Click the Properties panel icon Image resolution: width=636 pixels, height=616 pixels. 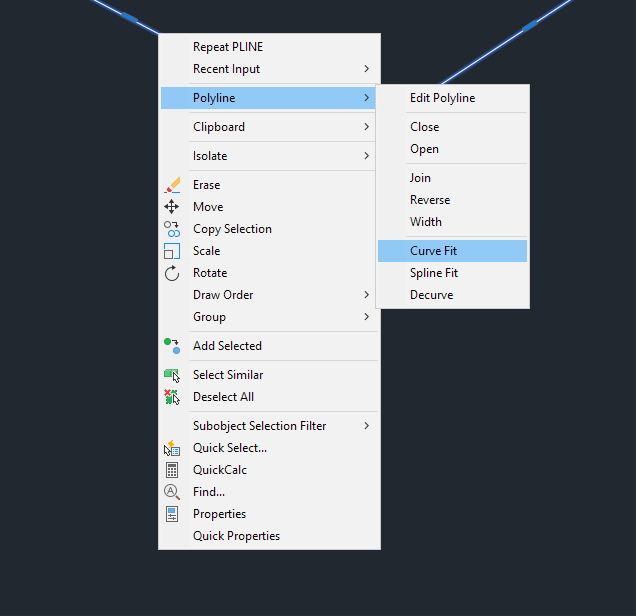(x=172, y=514)
